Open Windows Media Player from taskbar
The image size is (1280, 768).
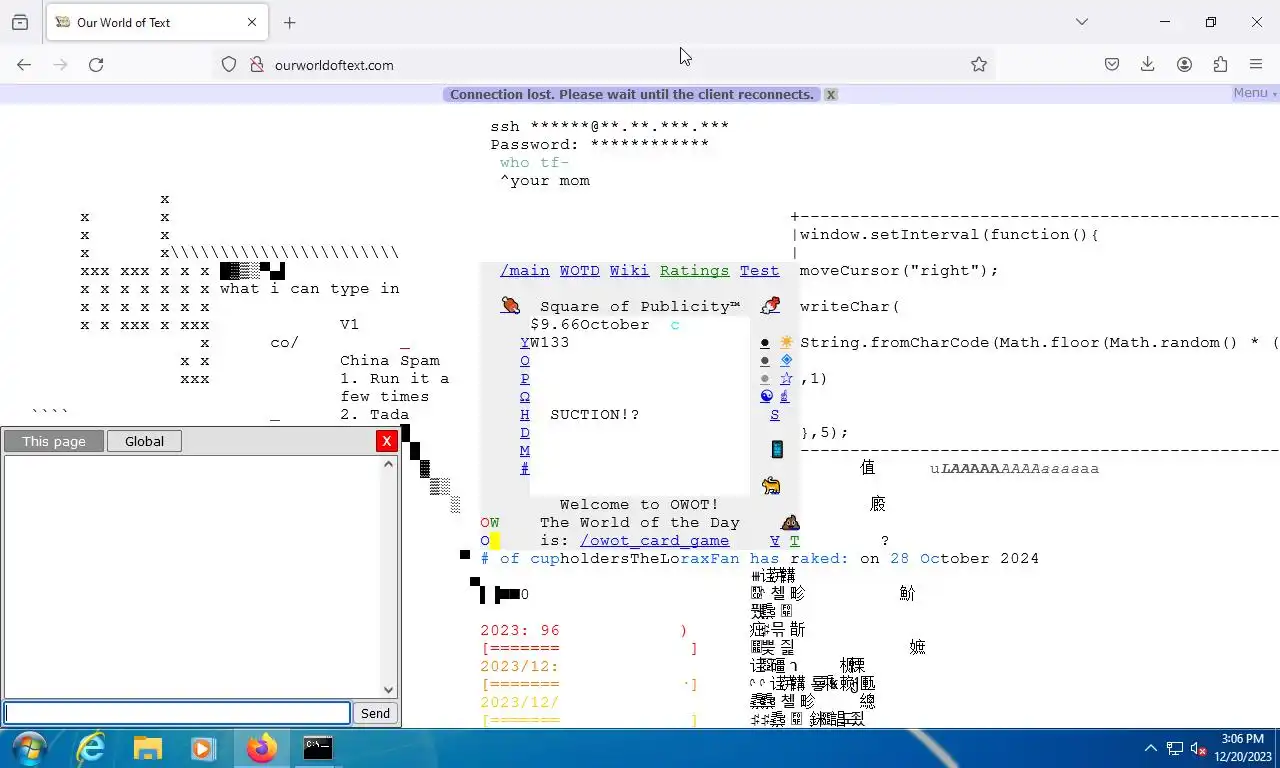point(203,748)
